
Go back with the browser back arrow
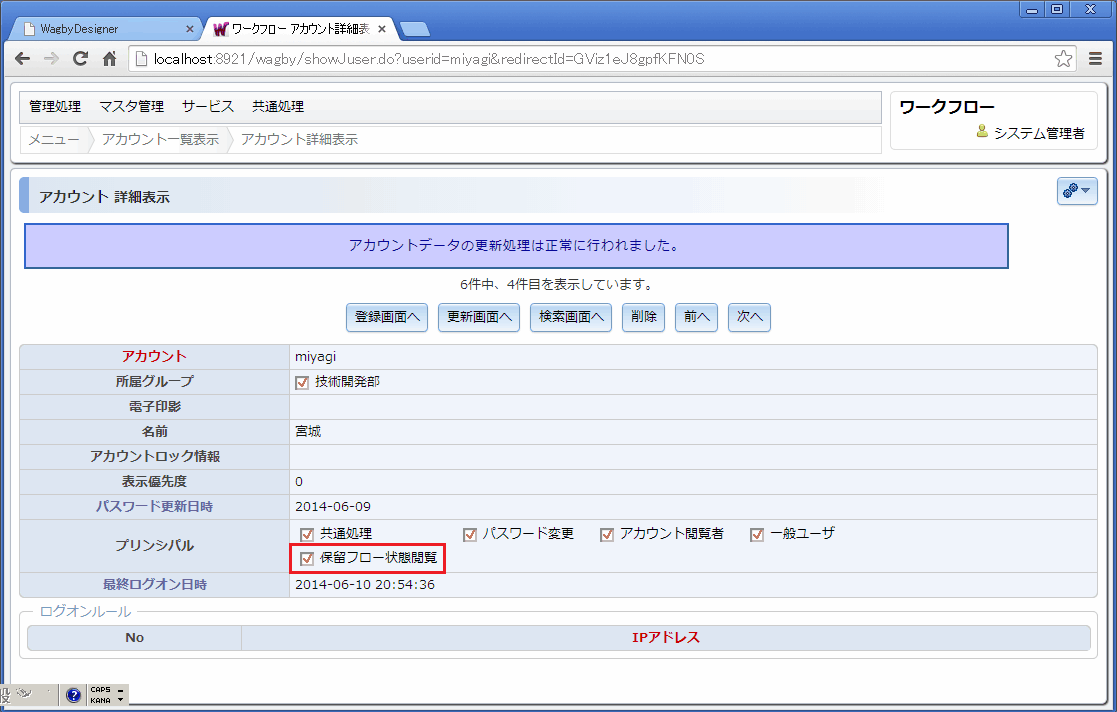[23, 58]
